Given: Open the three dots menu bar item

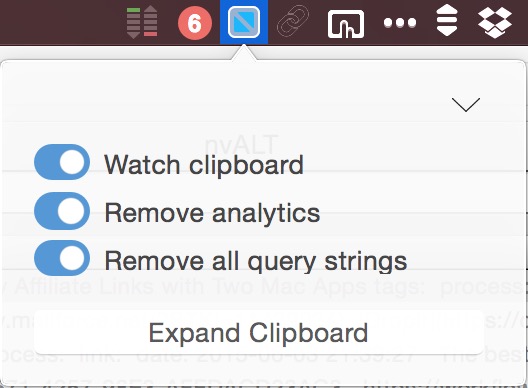Looking at the screenshot, I should pos(400,23).
